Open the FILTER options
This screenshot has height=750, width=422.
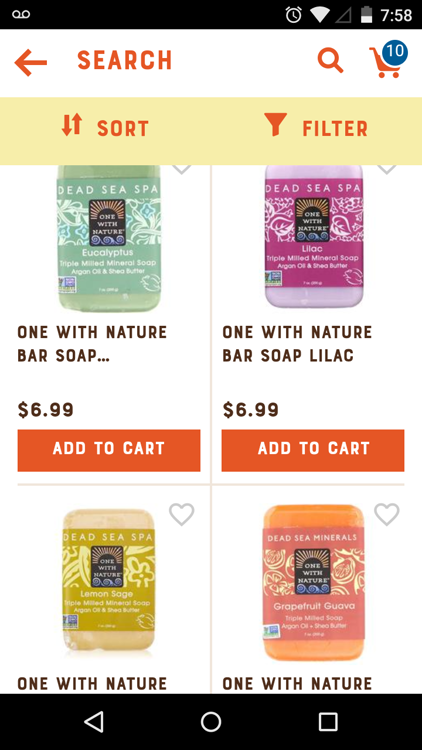coord(316,128)
